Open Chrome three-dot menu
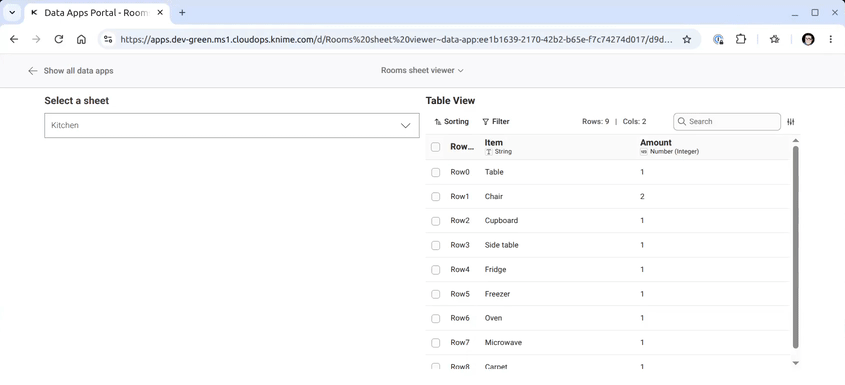 click(x=830, y=39)
